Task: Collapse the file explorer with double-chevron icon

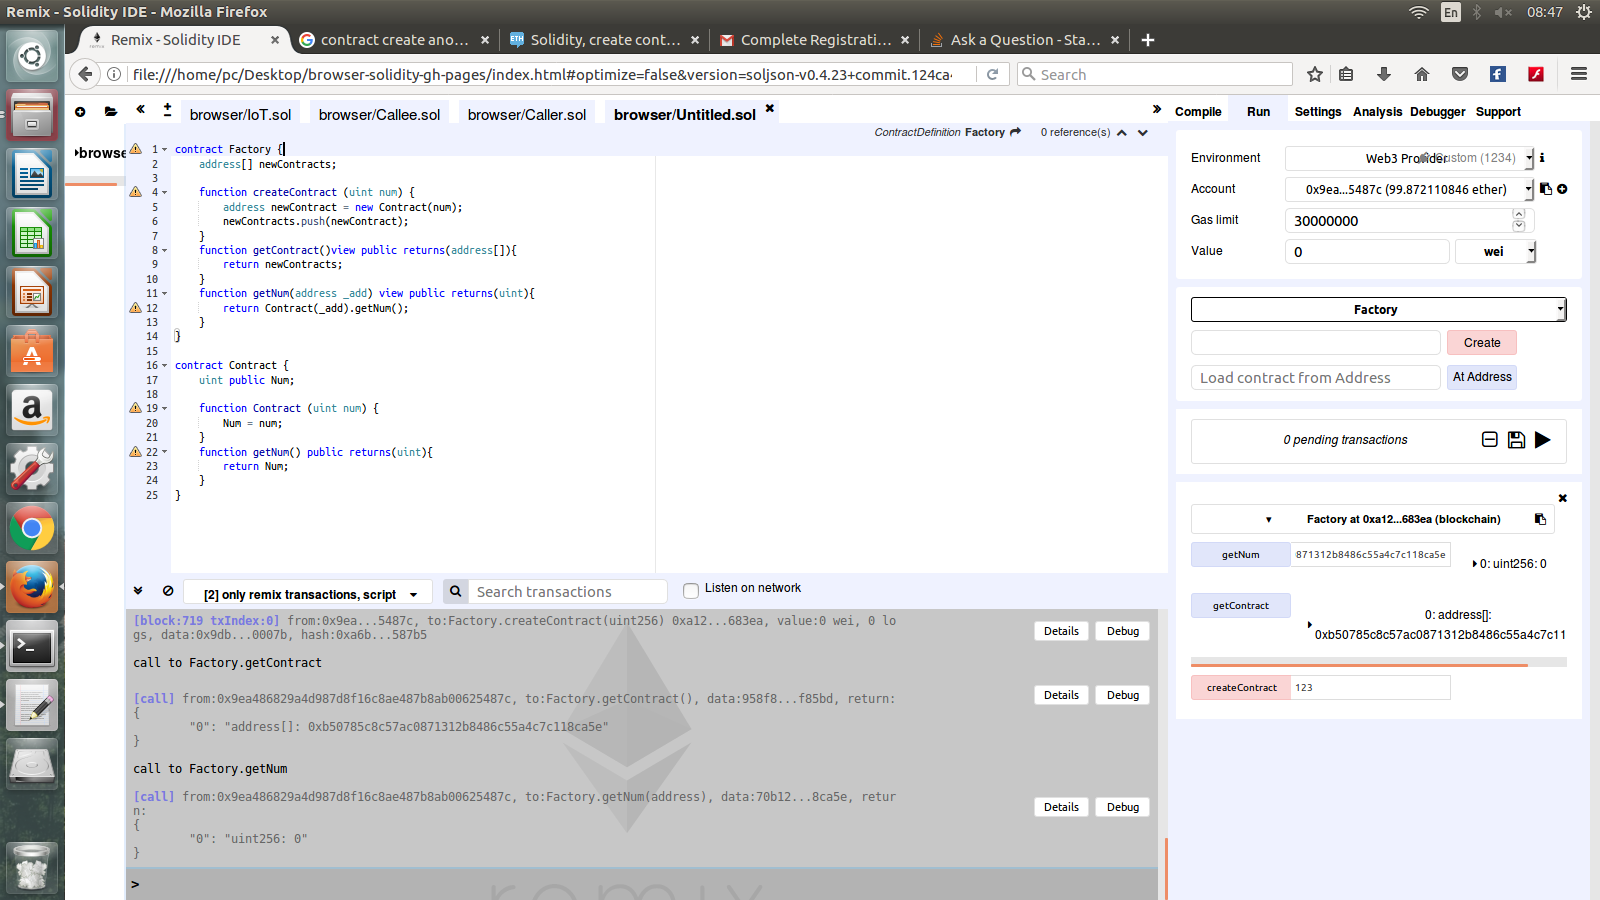Action: tap(141, 109)
